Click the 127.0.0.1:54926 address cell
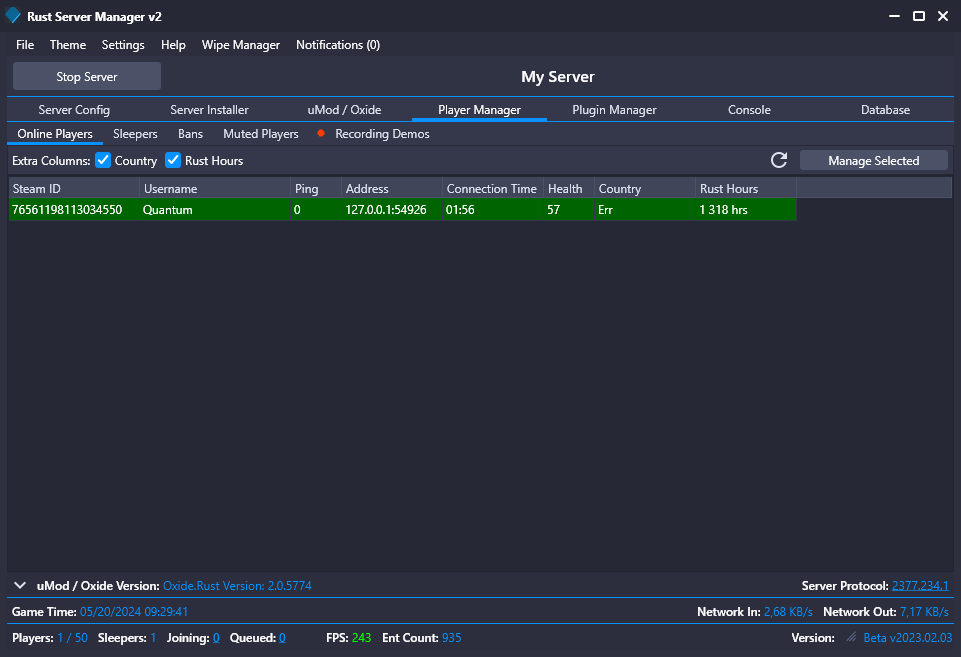 [392, 210]
